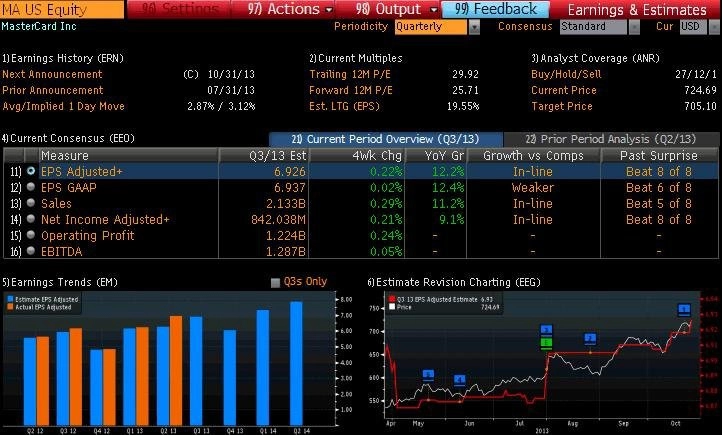Click the Q1 14 blue estimate bar
Screen dimensions: 722x435
coord(263,368)
